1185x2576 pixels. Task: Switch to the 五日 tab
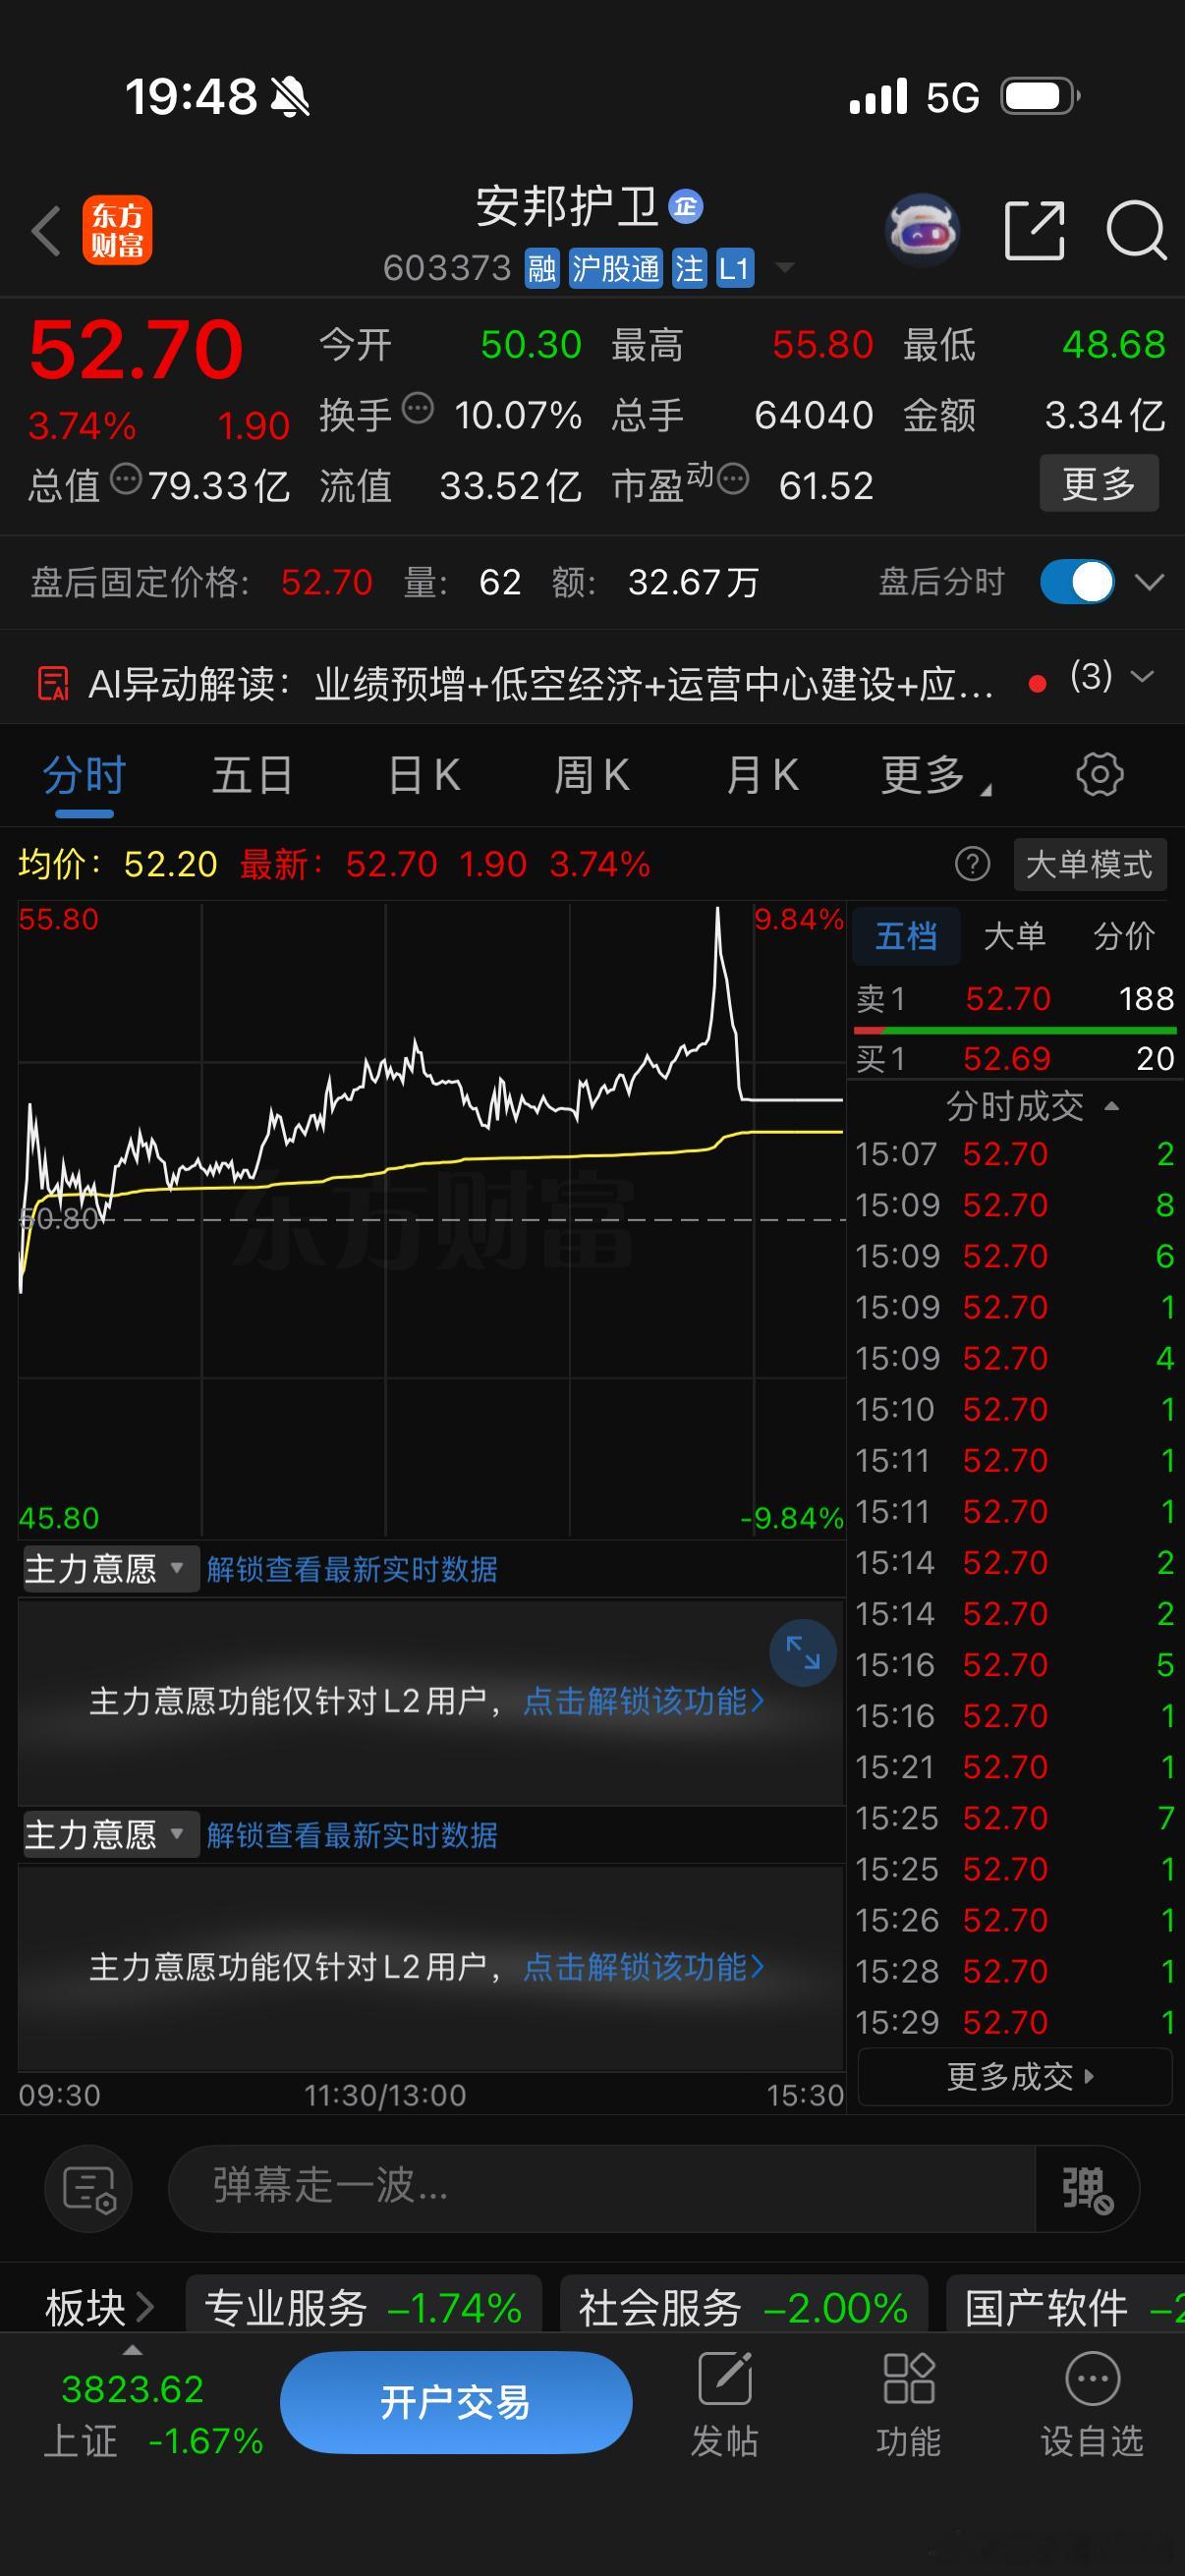[x=252, y=775]
